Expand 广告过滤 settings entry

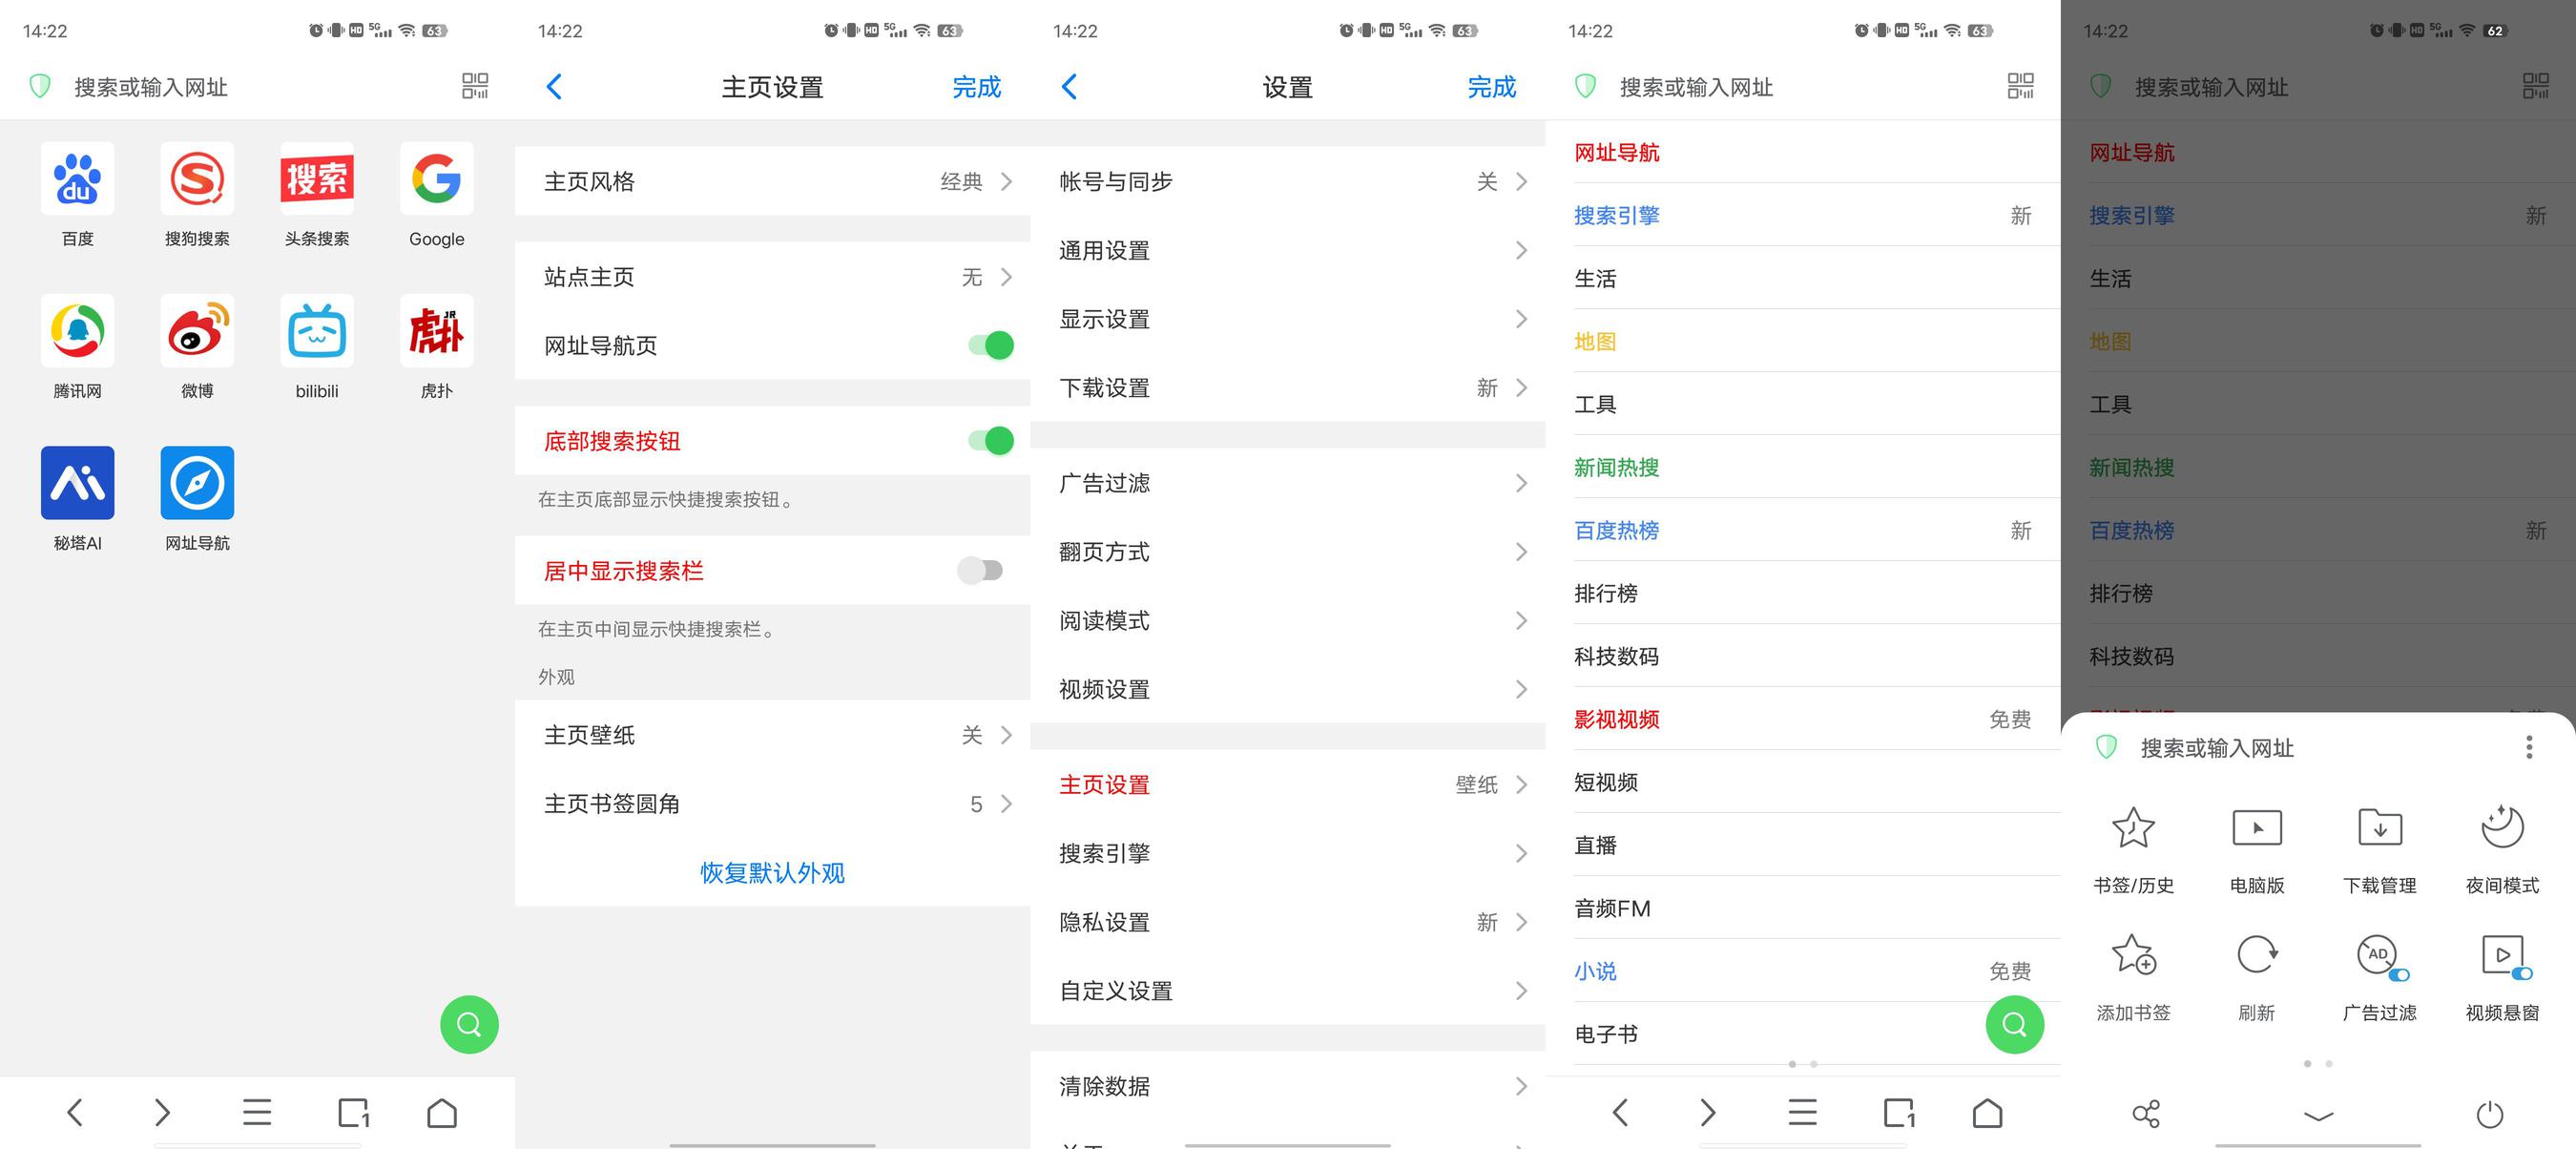[x=1288, y=483]
